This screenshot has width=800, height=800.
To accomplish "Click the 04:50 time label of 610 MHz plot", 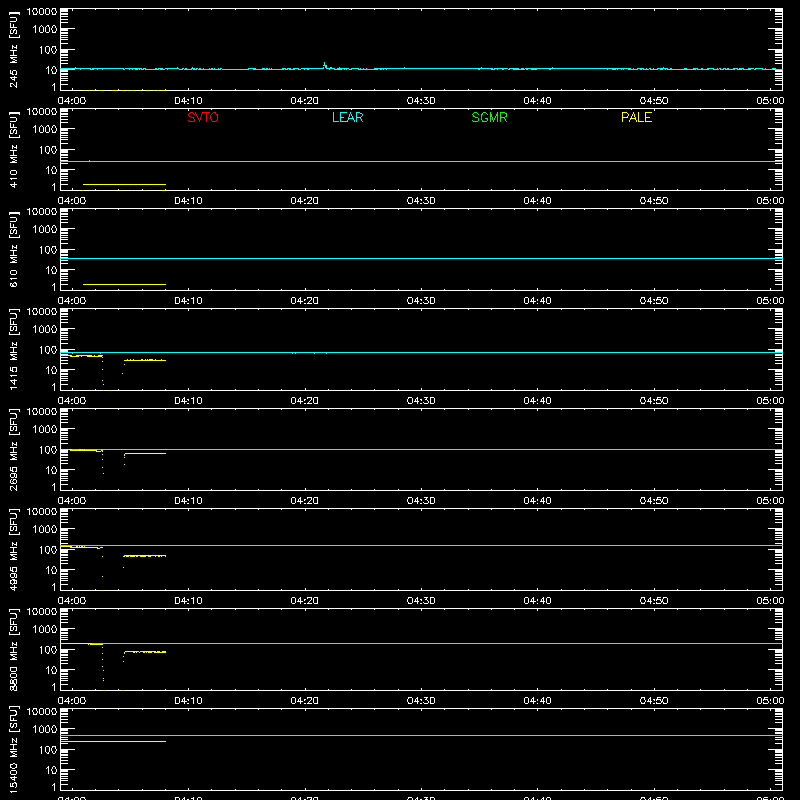I will (x=654, y=301).
